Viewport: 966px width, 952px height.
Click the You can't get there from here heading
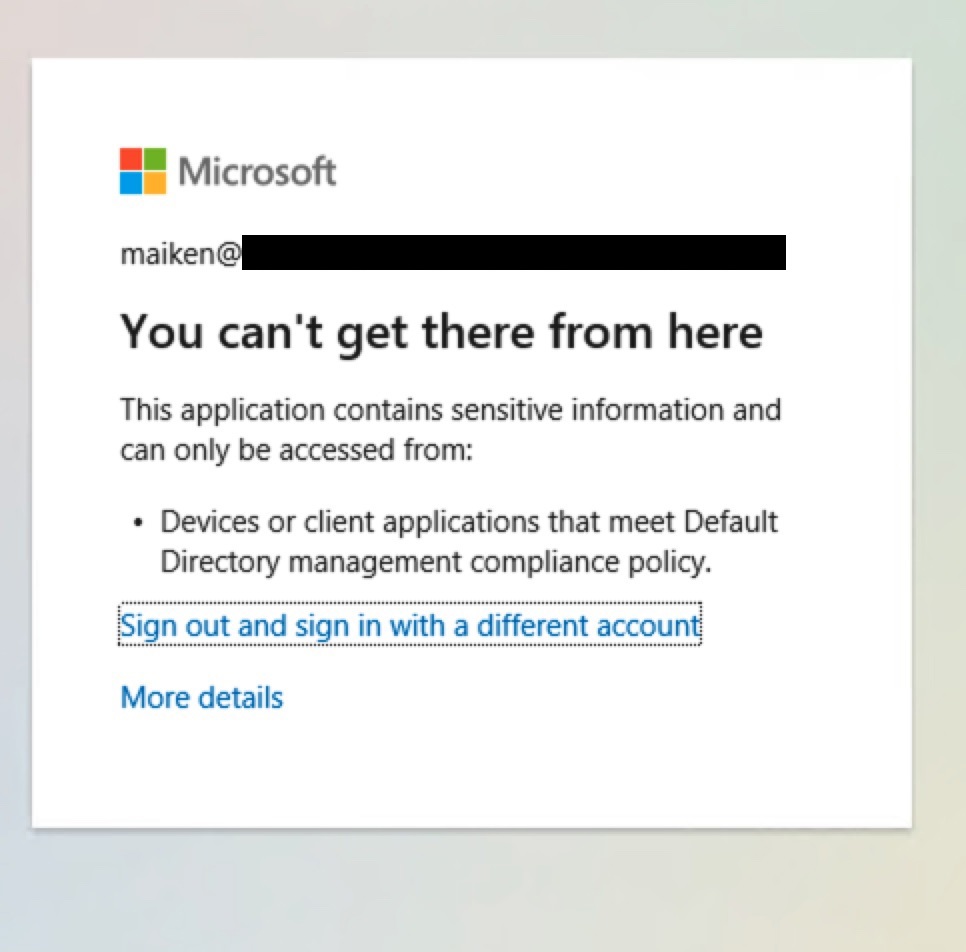pos(442,332)
